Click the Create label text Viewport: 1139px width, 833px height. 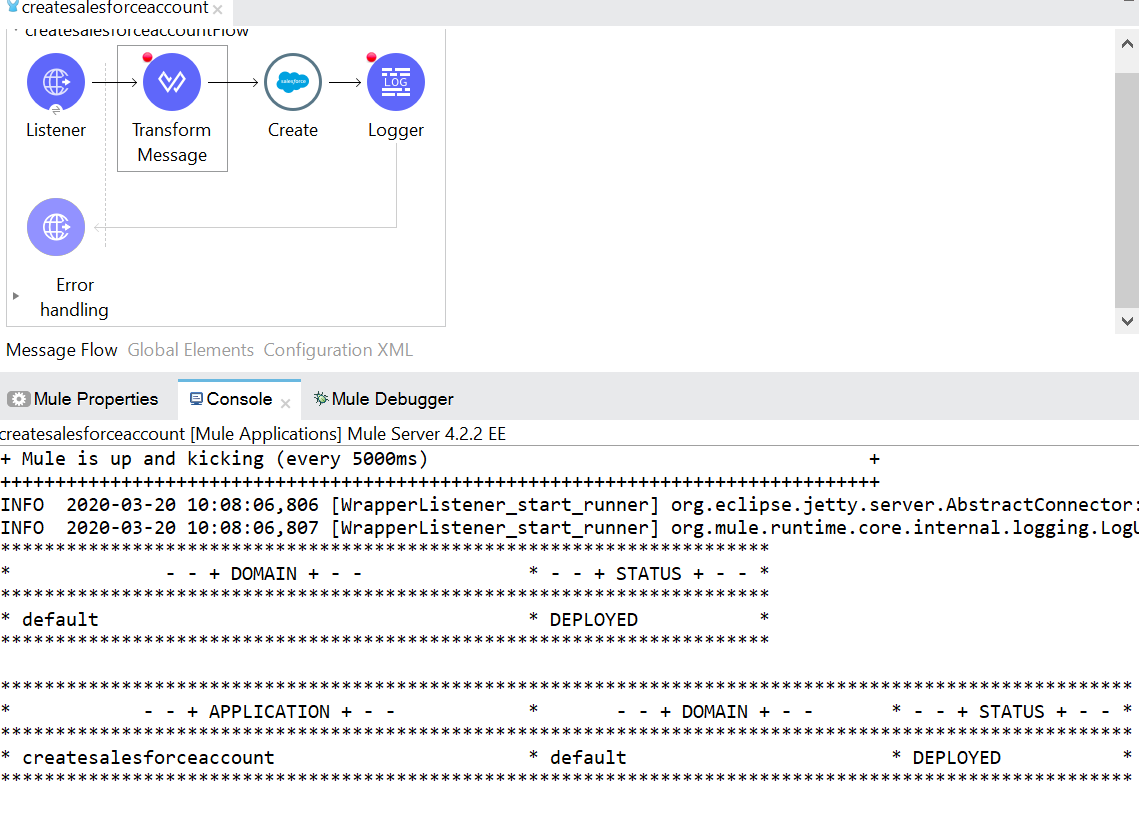(293, 130)
